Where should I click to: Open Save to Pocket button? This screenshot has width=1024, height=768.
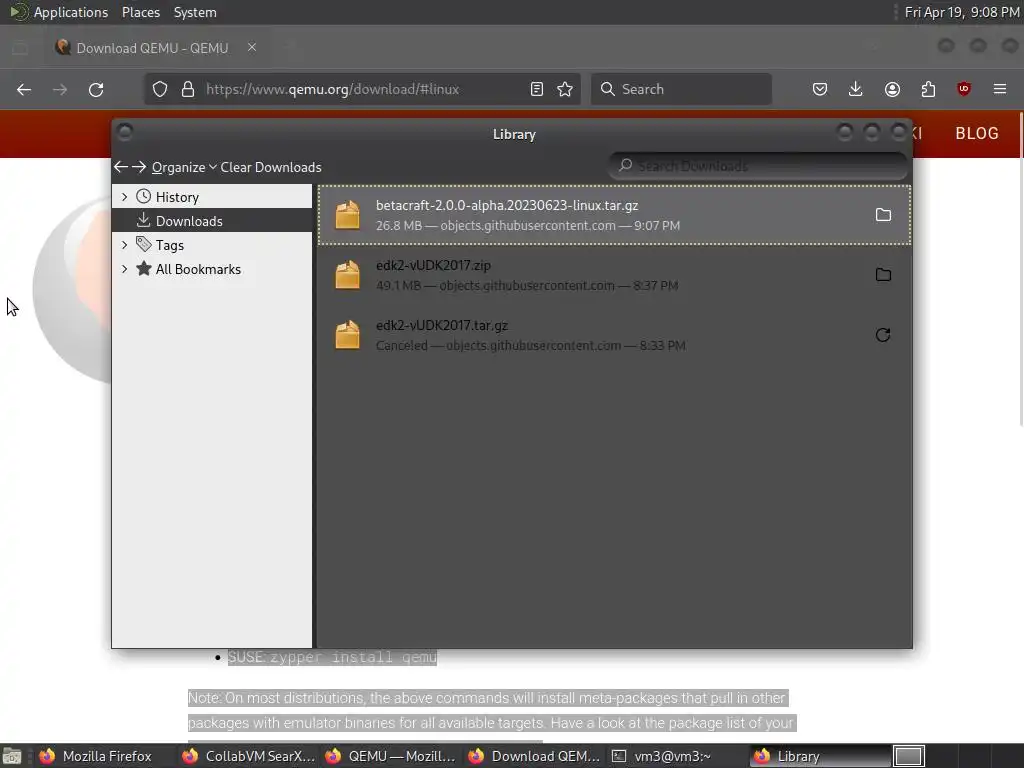point(820,89)
